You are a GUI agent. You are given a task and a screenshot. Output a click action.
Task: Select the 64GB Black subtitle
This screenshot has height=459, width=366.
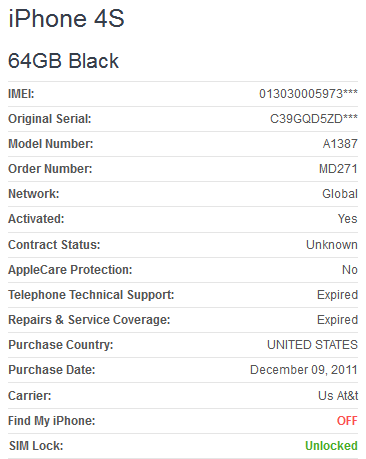(63, 61)
